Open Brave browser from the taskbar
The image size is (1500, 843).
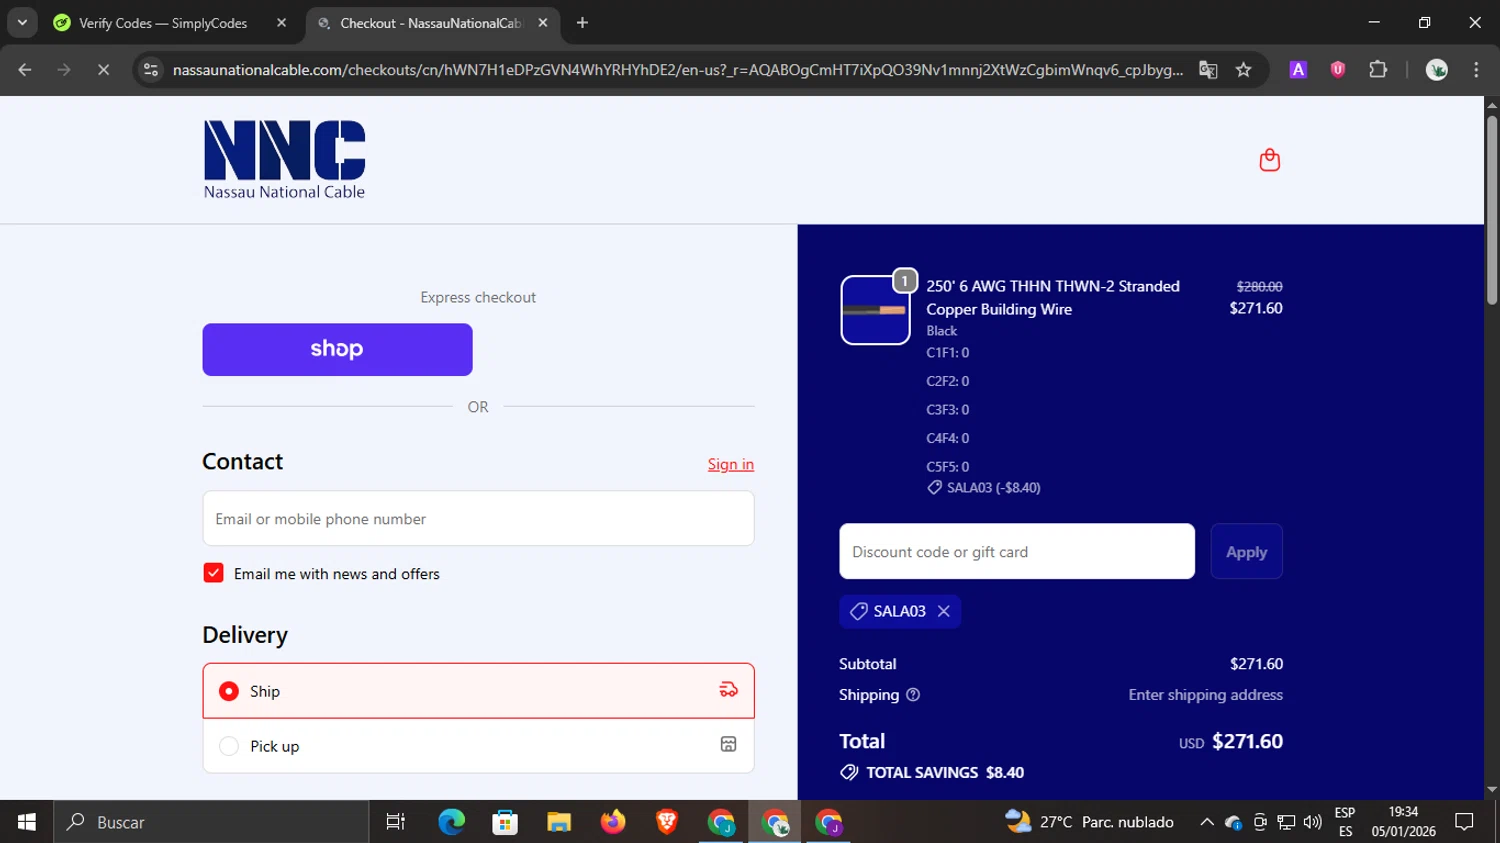point(667,822)
